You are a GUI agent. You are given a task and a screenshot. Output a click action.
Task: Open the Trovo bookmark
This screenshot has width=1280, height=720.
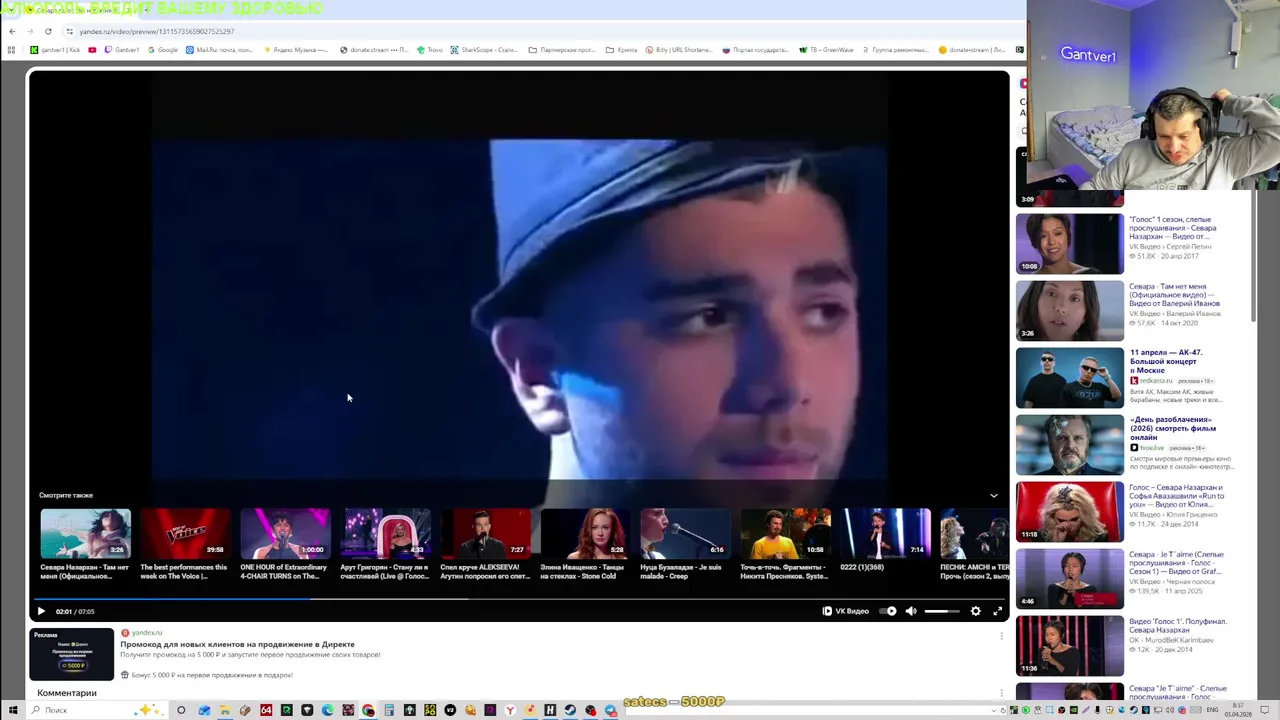(430, 50)
